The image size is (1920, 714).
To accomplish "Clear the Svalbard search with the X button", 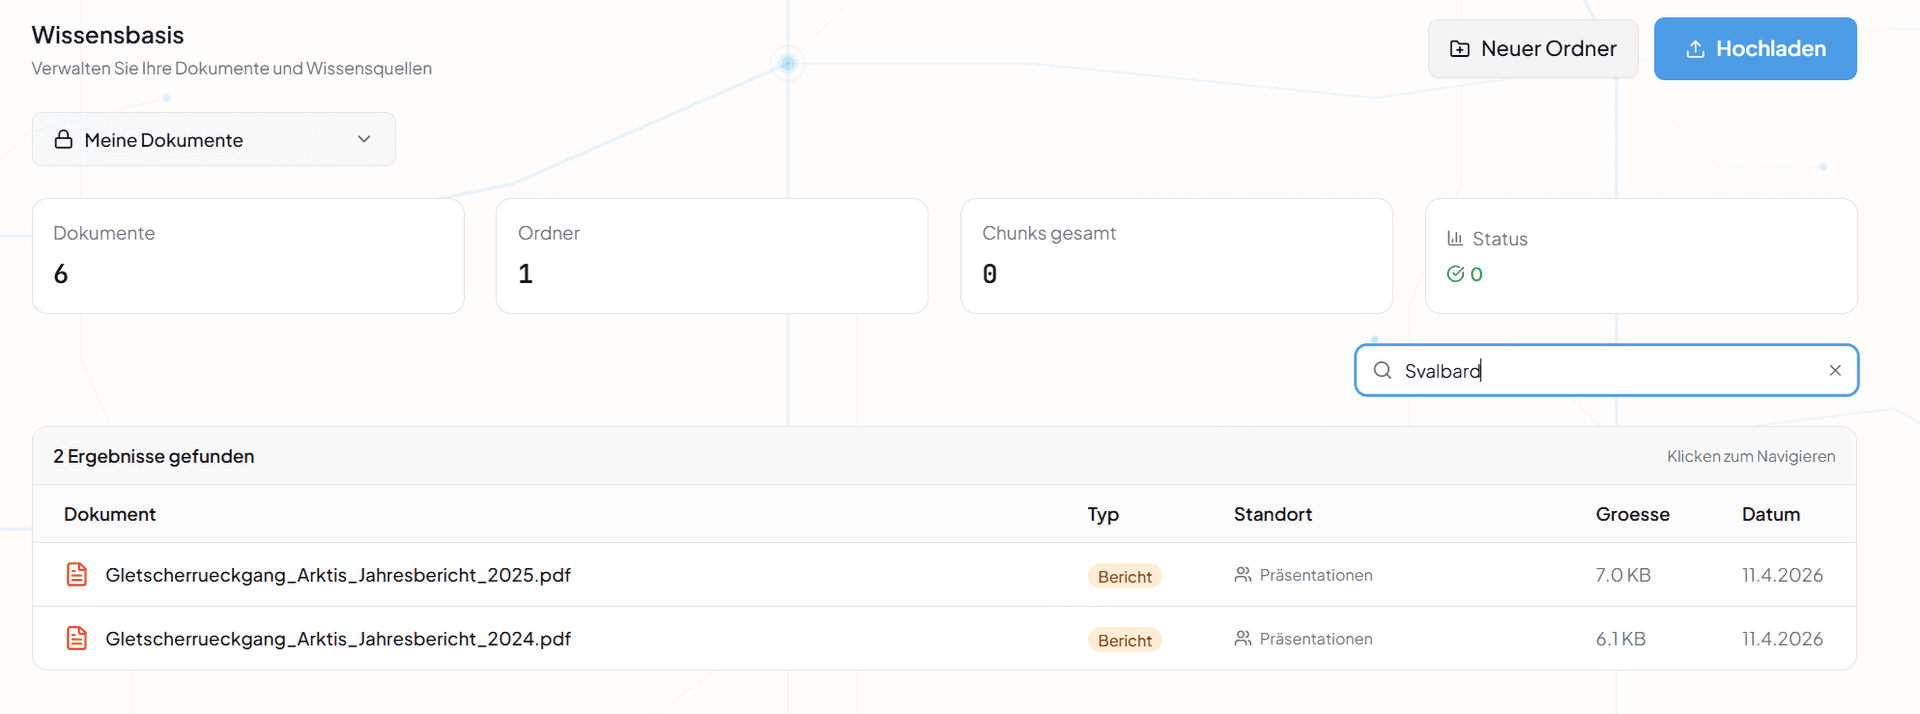I will [x=1836, y=370].
